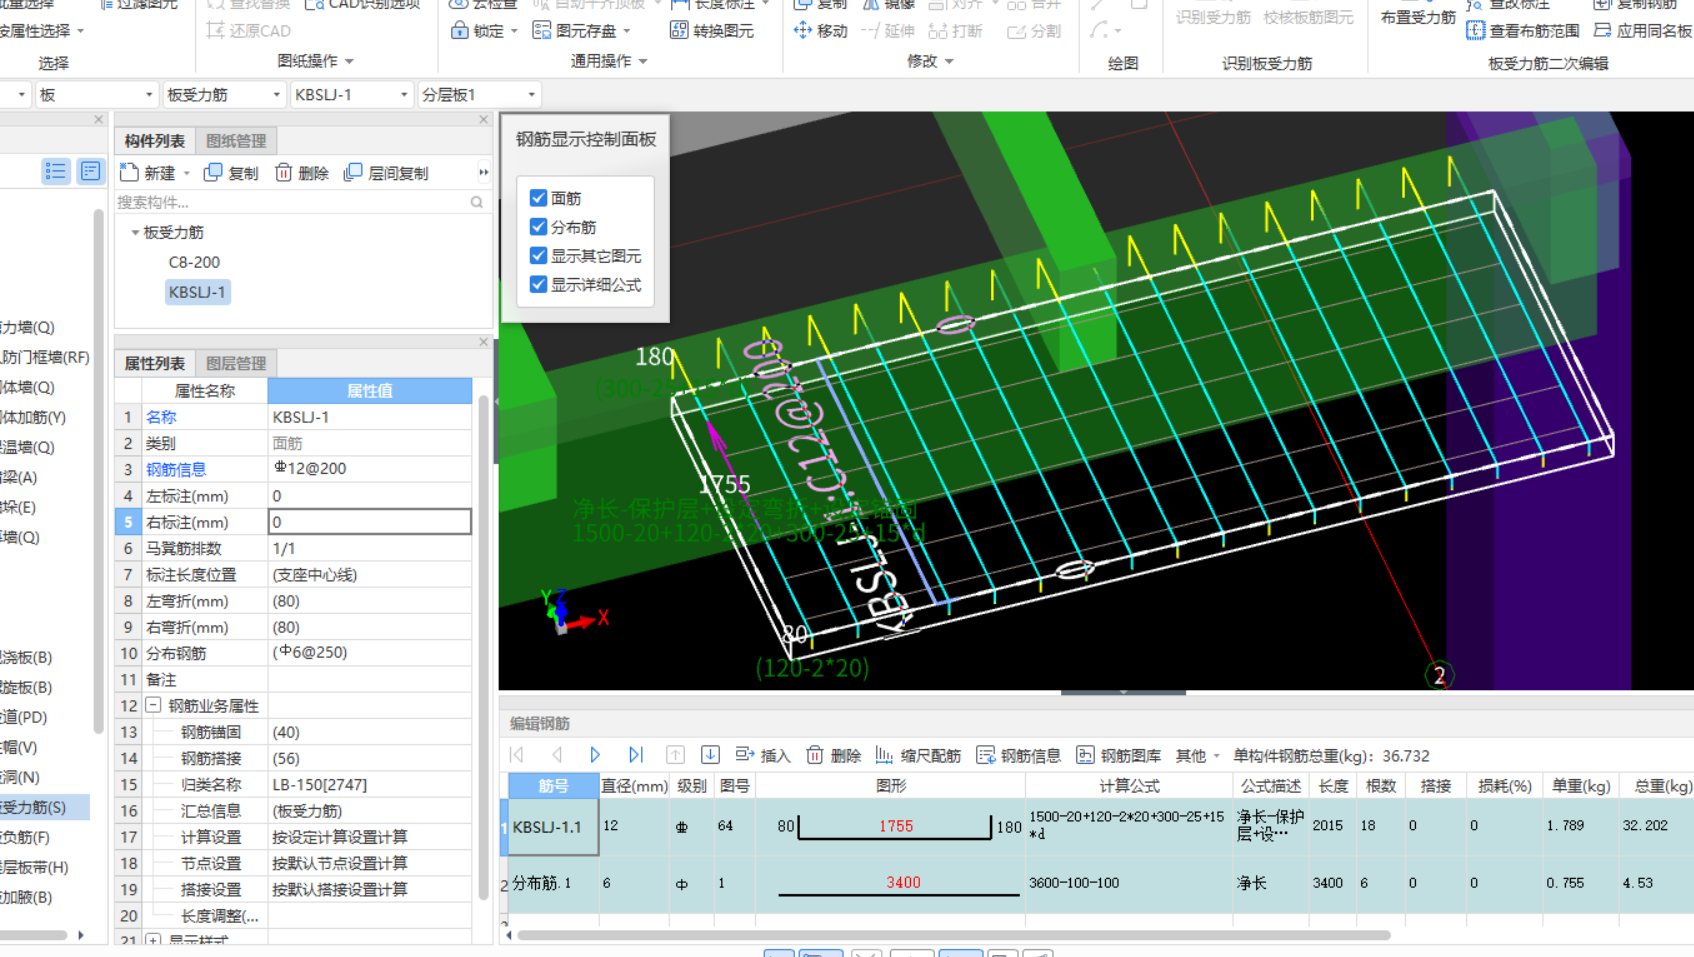This screenshot has height=957, width=1694.
Task: Click the 删除 trash icon in the rebar editor
Action: tap(815, 755)
